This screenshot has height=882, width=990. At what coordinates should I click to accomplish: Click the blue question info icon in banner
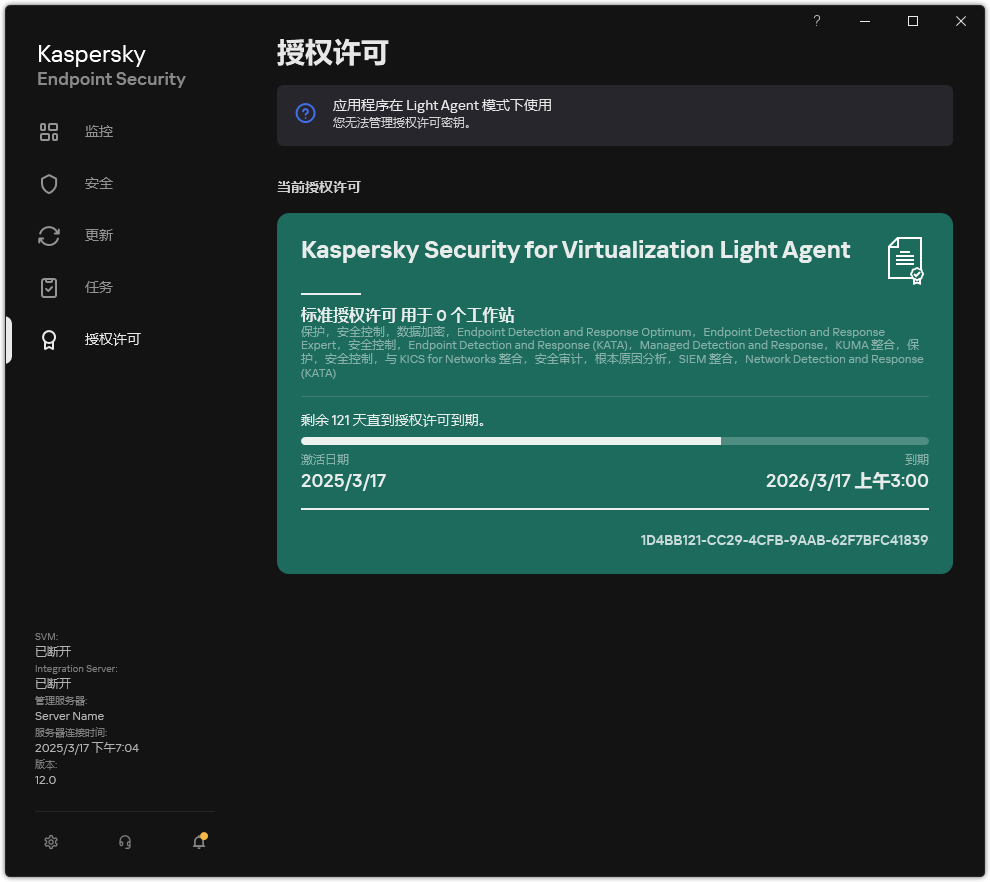click(x=305, y=113)
